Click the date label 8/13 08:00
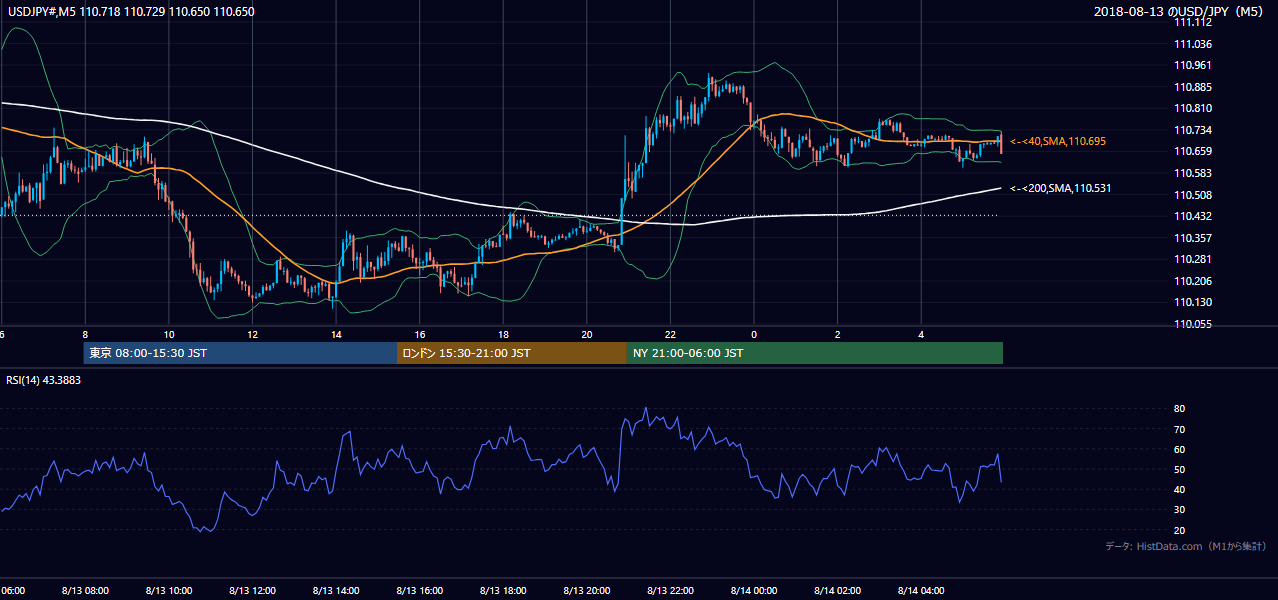Image resolution: width=1278 pixels, height=600 pixels. [85, 591]
